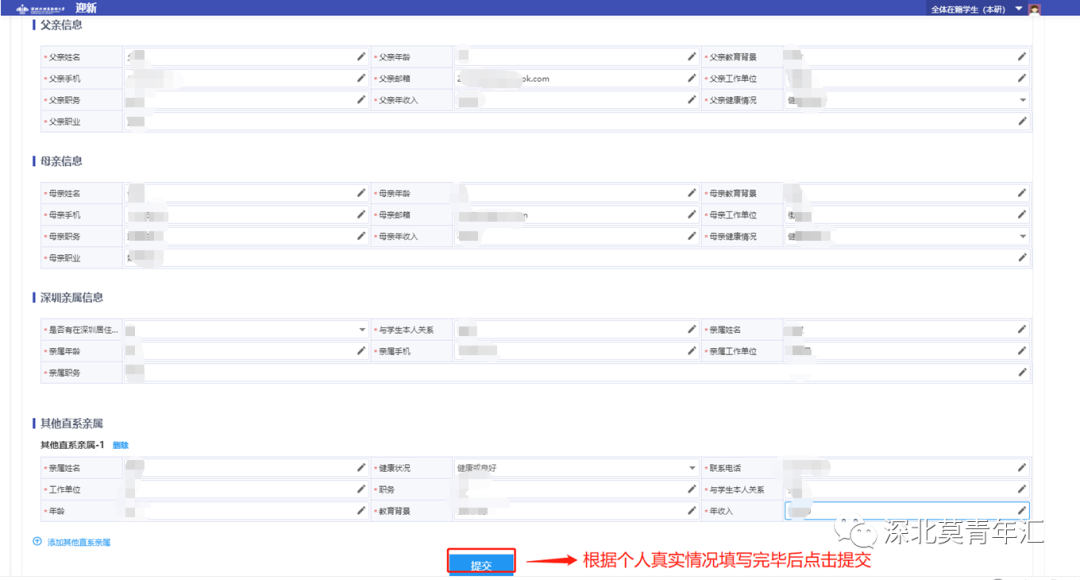Open the 健康状况 dropdown for other relative
Screen dimensions: 1080x580
click(x=691, y=467)
